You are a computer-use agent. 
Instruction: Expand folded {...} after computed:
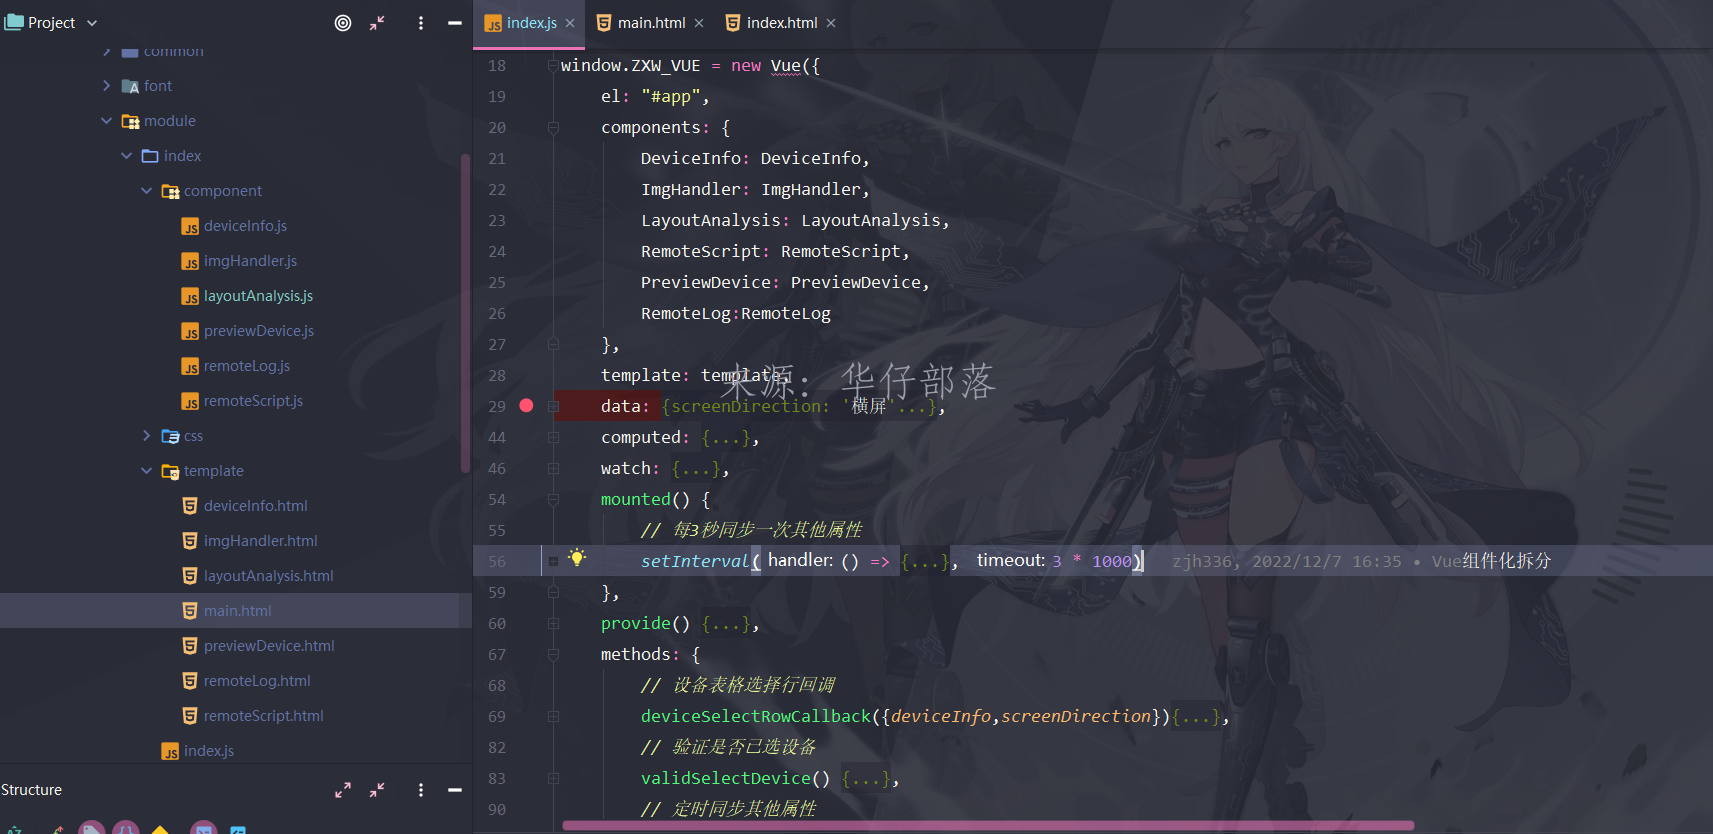click(725, 438)
